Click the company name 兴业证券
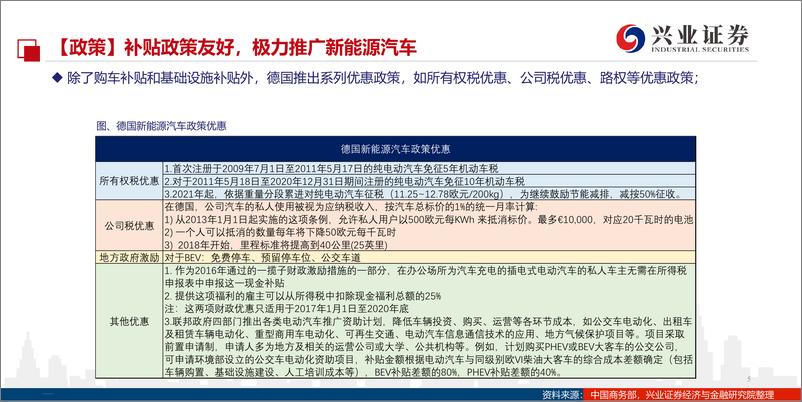The image size is (802, 402). [x=700, y=35]
